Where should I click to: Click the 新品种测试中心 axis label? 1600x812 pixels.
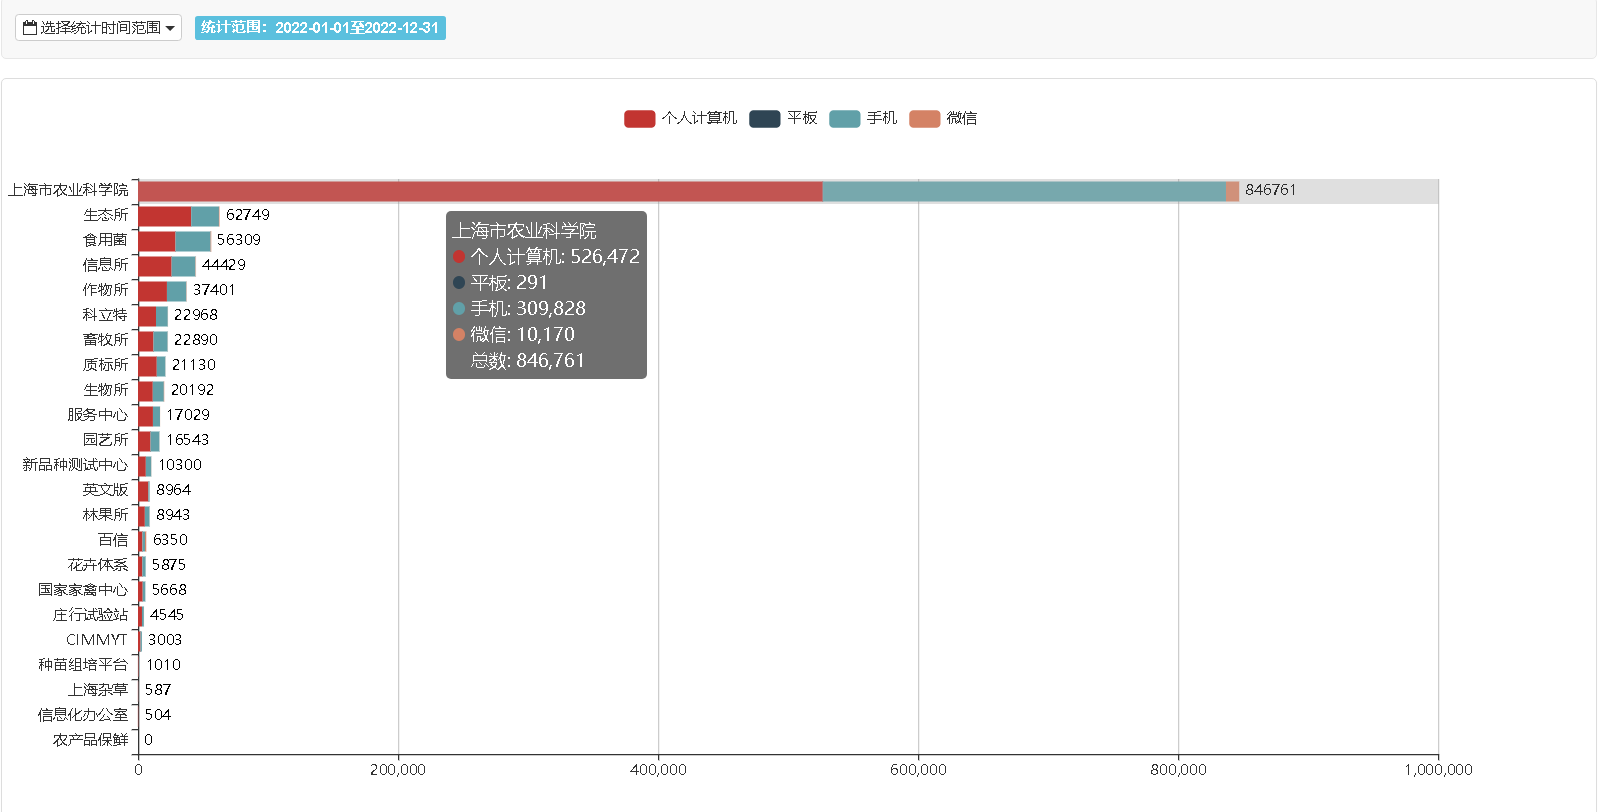coord(75,465)
